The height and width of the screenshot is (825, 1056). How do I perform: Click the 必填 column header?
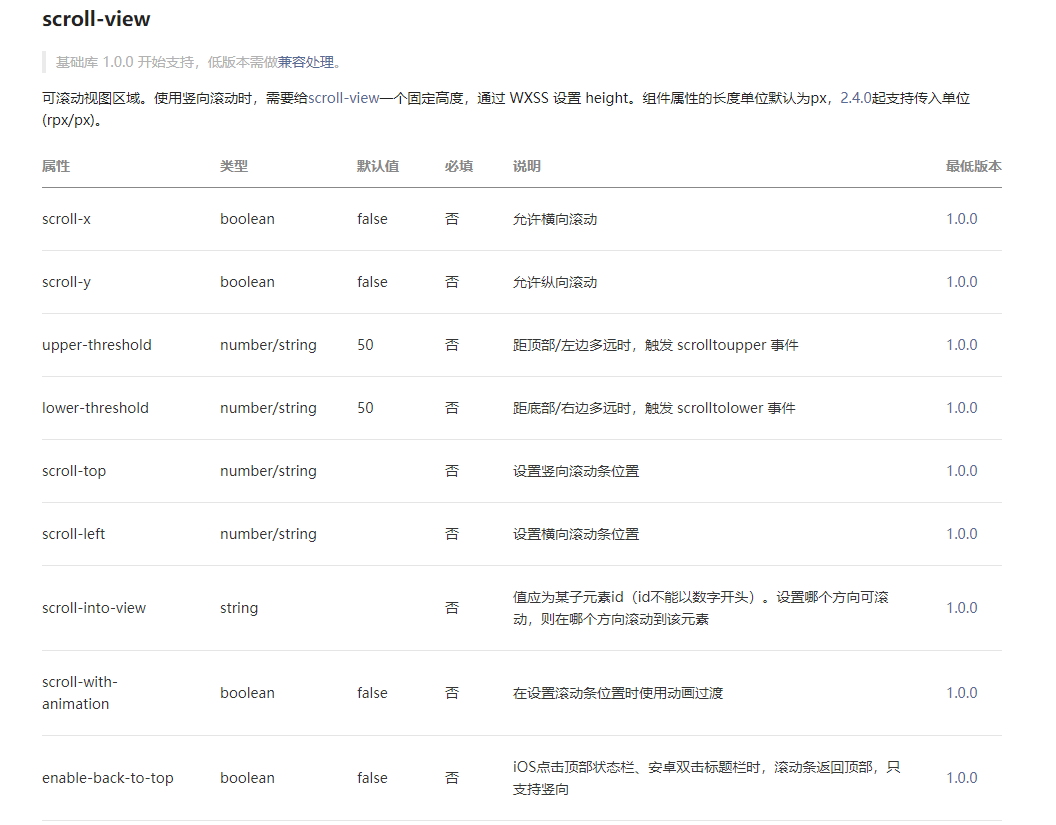click(x=458, y=166)
